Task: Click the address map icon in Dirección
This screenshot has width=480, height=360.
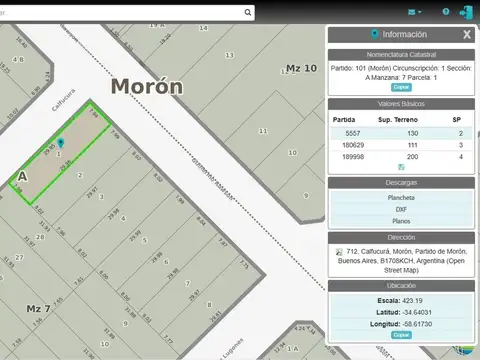Action: tap(339, 252)
